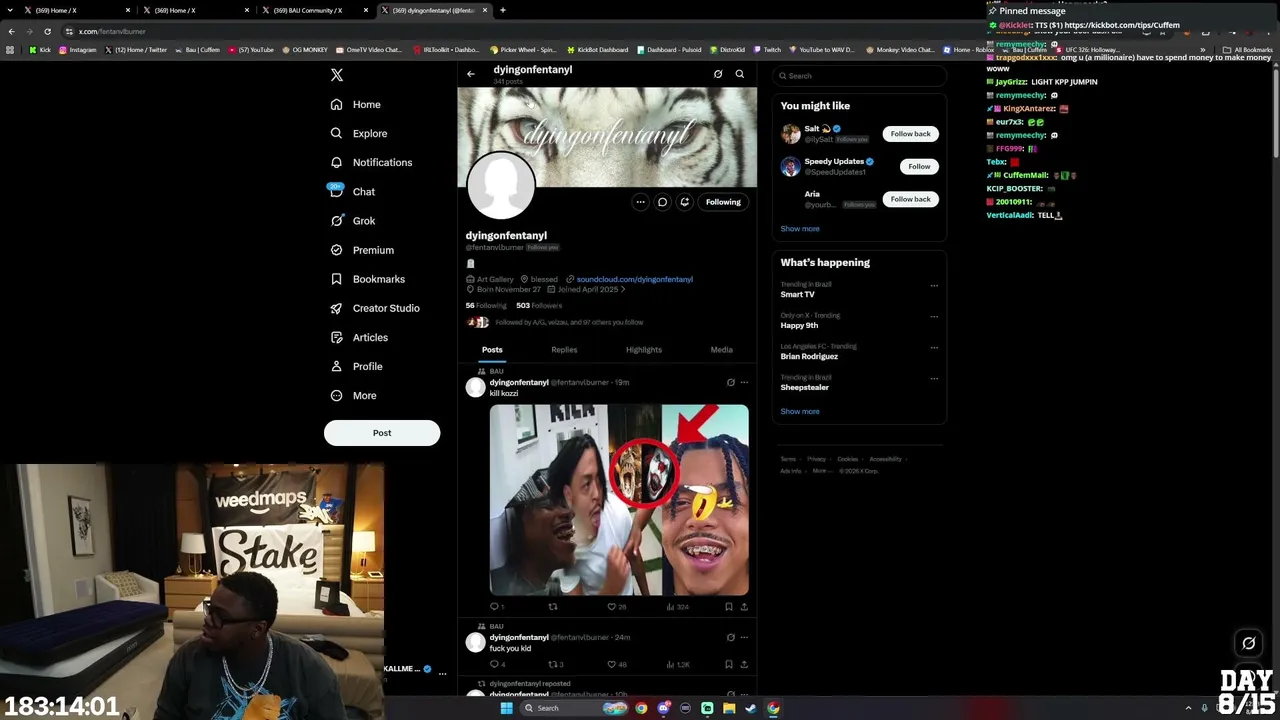
Task: View the 56 Following list
Action: [486, 306]
